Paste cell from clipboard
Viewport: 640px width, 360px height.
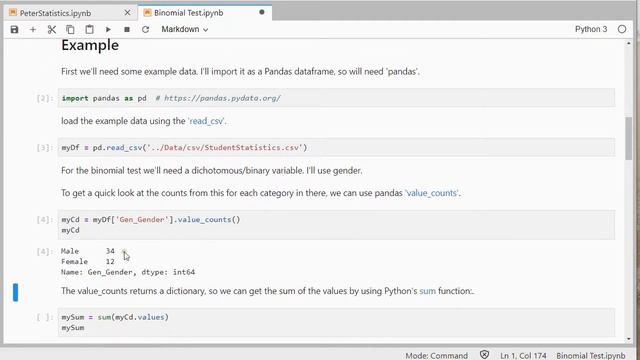(89, 29)
